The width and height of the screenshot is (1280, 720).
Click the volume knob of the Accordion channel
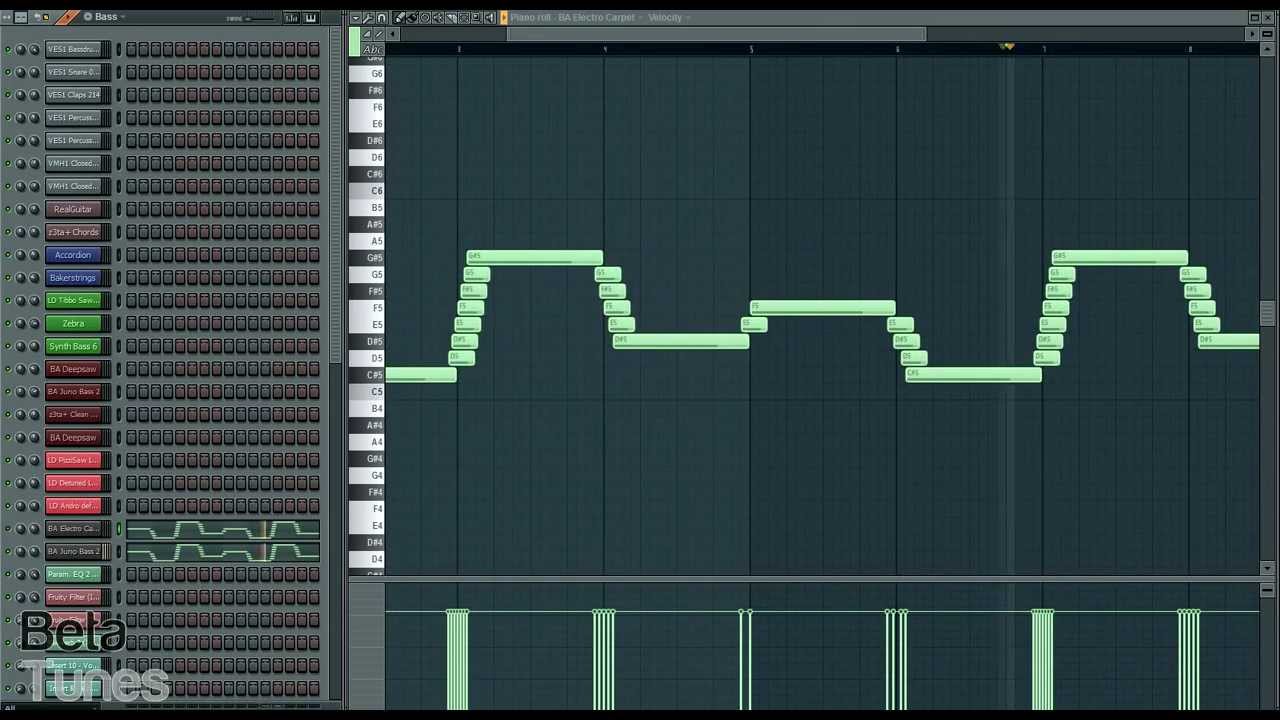34,255
